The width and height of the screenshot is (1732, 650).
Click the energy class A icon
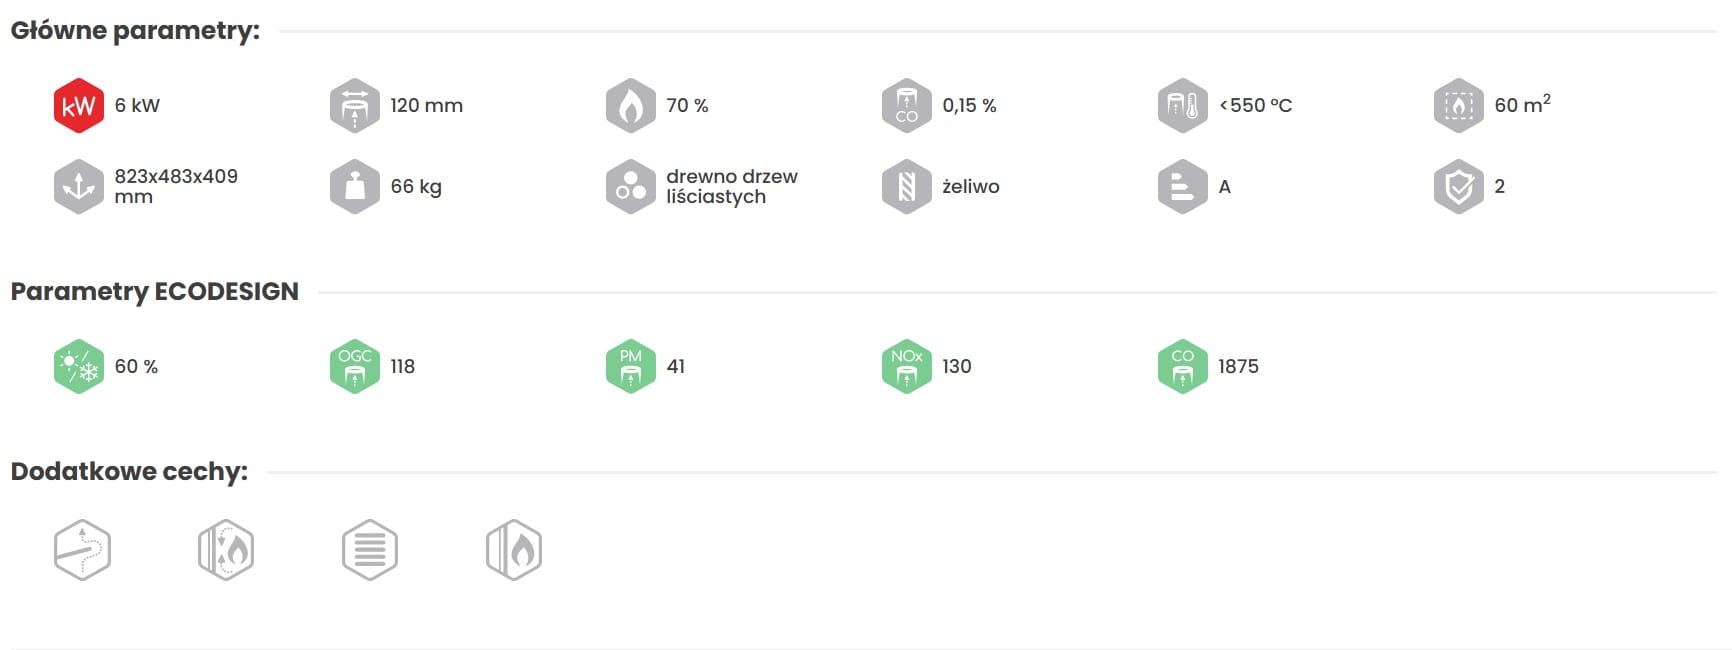click(1183, 186)
